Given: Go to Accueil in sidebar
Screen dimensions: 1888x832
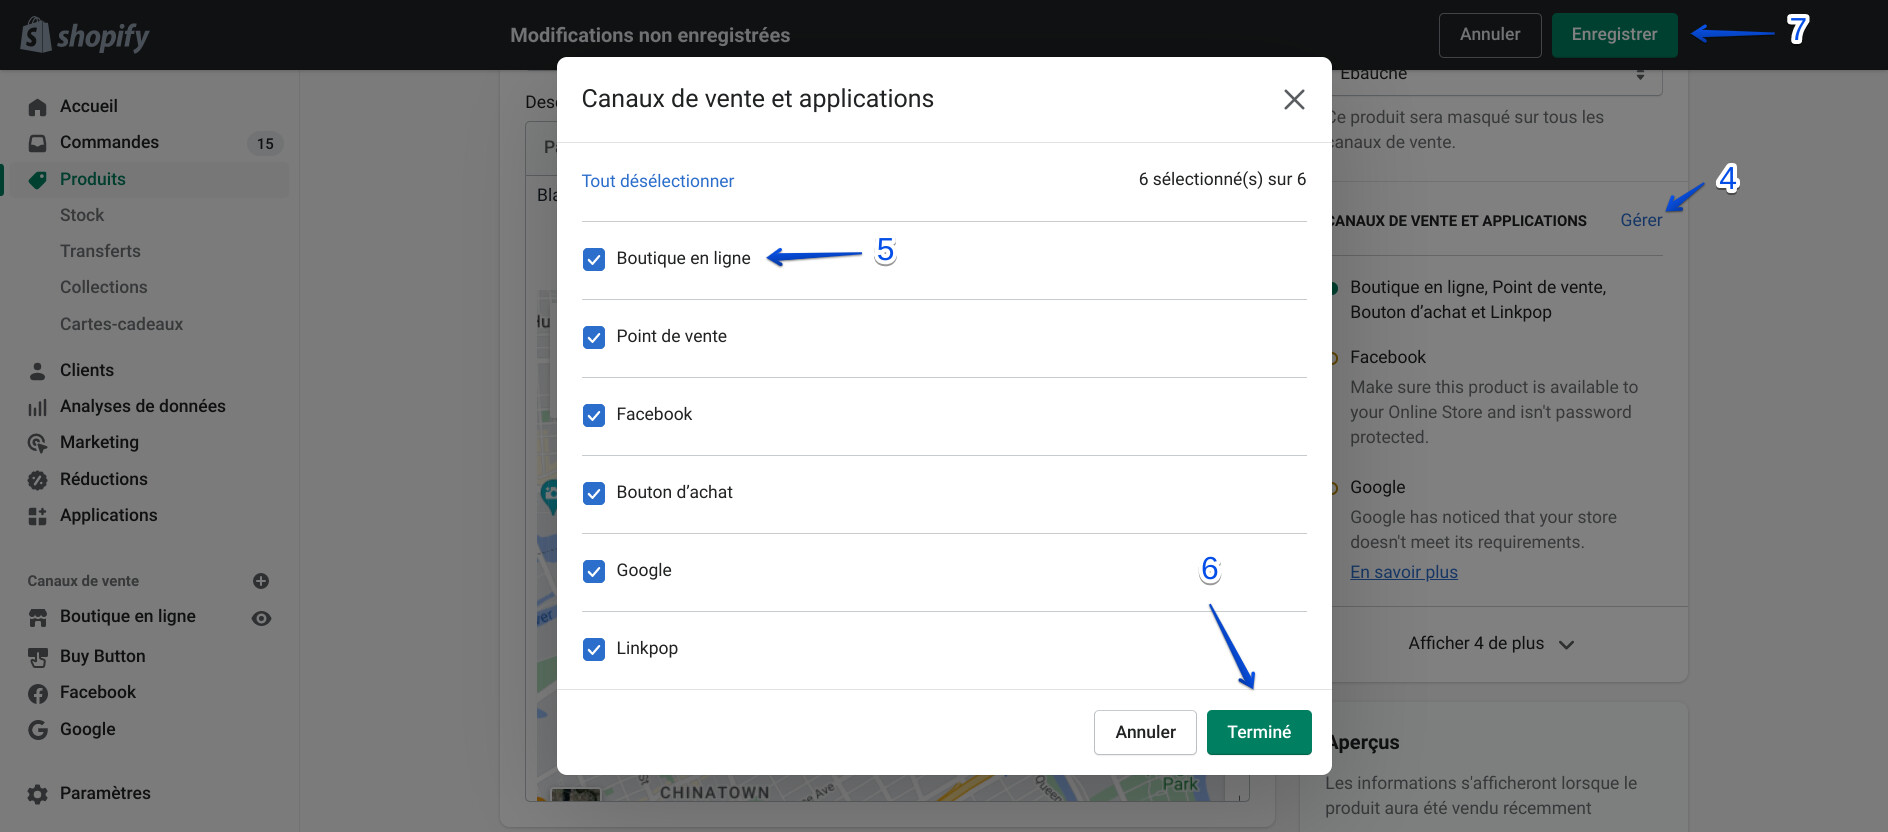Looking at the screenshot, I should (x=89, y=106).
